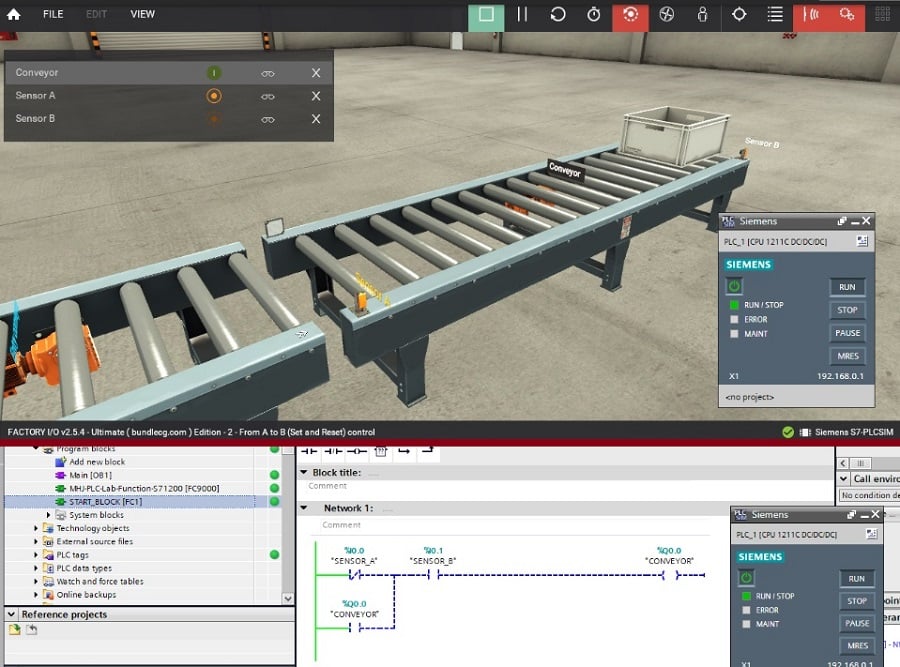Image resolution: width=900 pixels, height=667 pixels.
Task: Collapse Network 1
Action: [x=304, y=508]
